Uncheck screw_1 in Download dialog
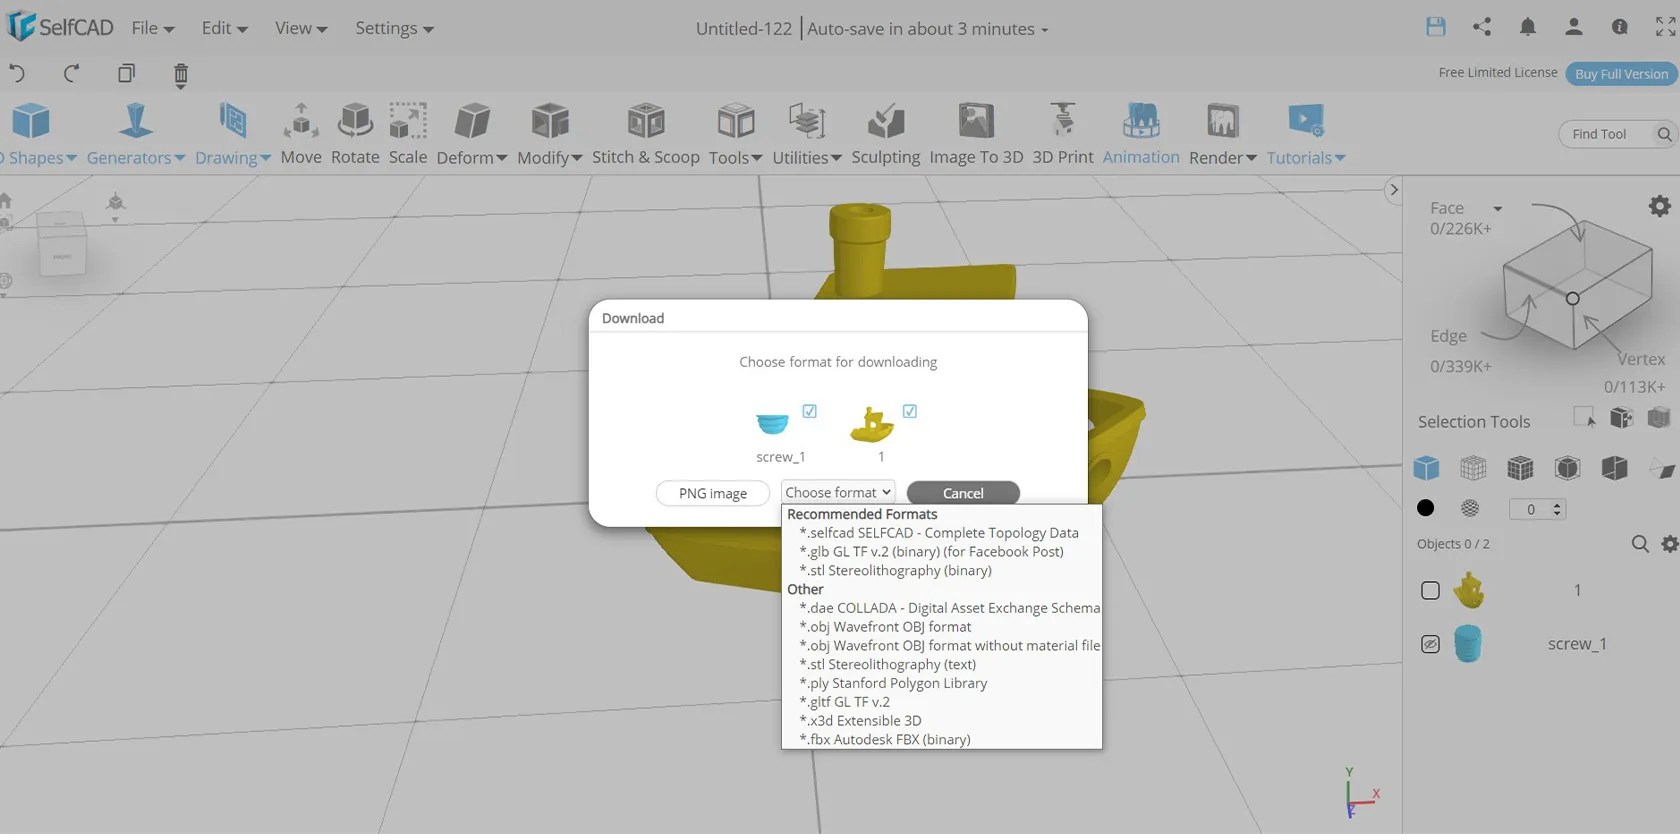This screenshot has width=1680, height=840. click(810, 411)
